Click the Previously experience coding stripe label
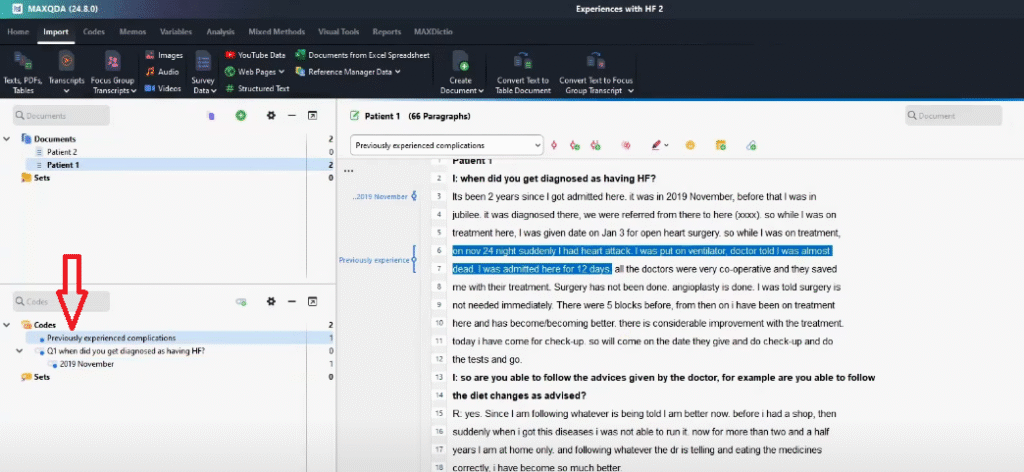The height and width of the screenshot is (472, 1024). [x=374, y=260]
